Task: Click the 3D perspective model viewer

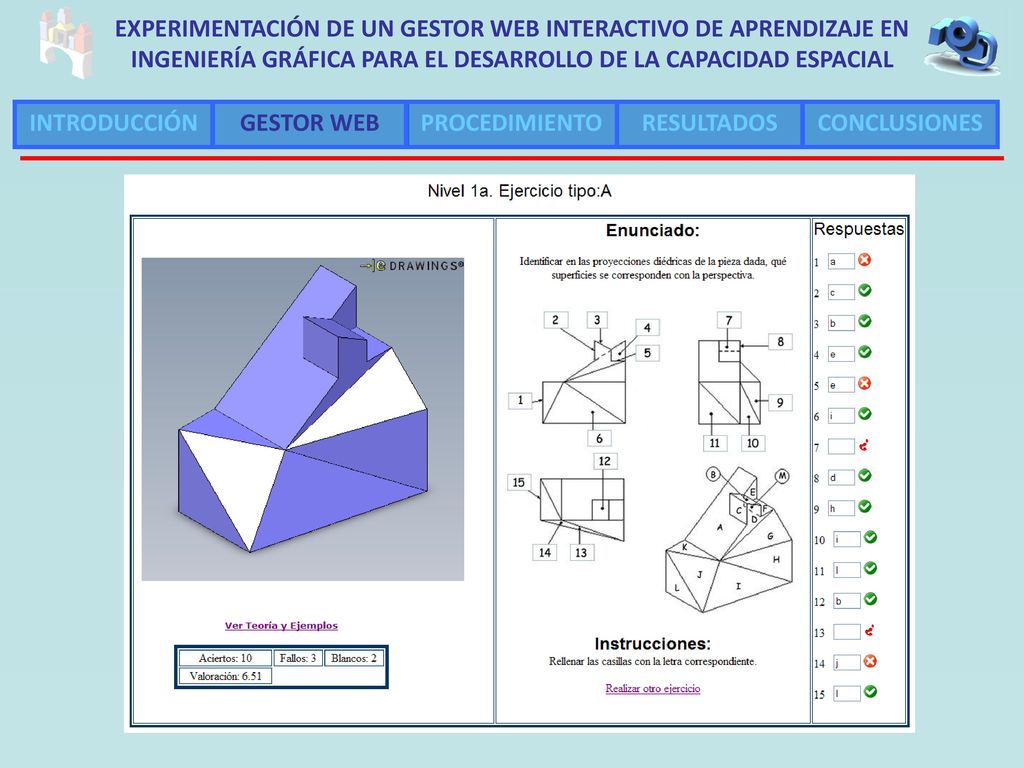Action: [302, 419]
